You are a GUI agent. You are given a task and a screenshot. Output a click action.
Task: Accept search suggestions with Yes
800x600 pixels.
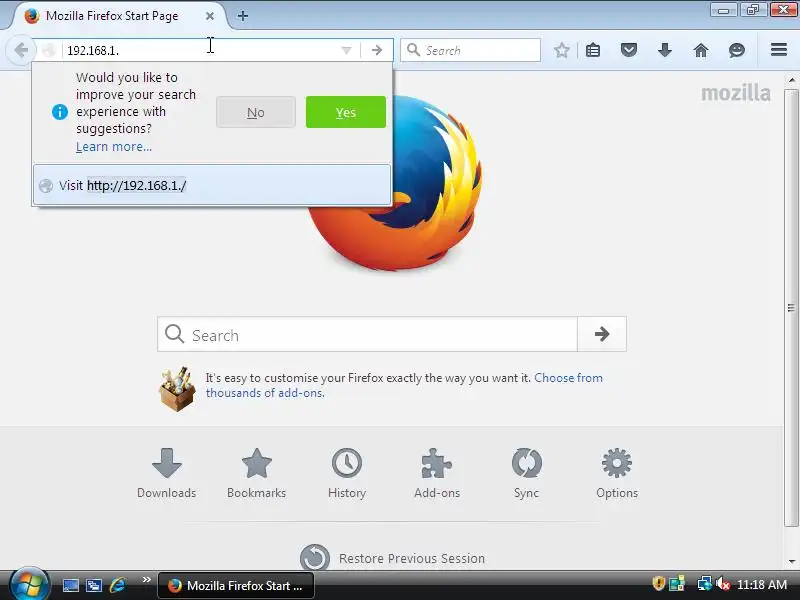click(346, 112)
